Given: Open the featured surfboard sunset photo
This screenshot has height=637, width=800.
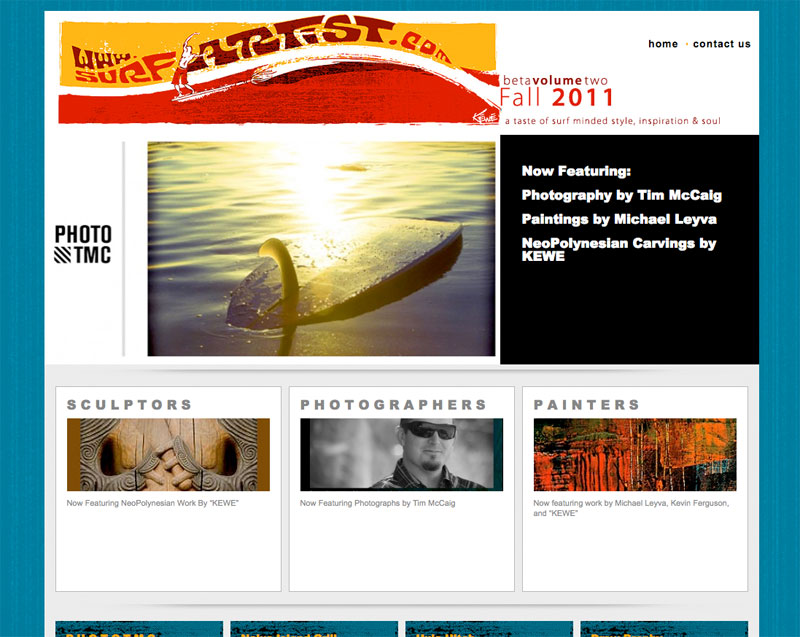Looking at the screenshot, I should coord(321,249).
